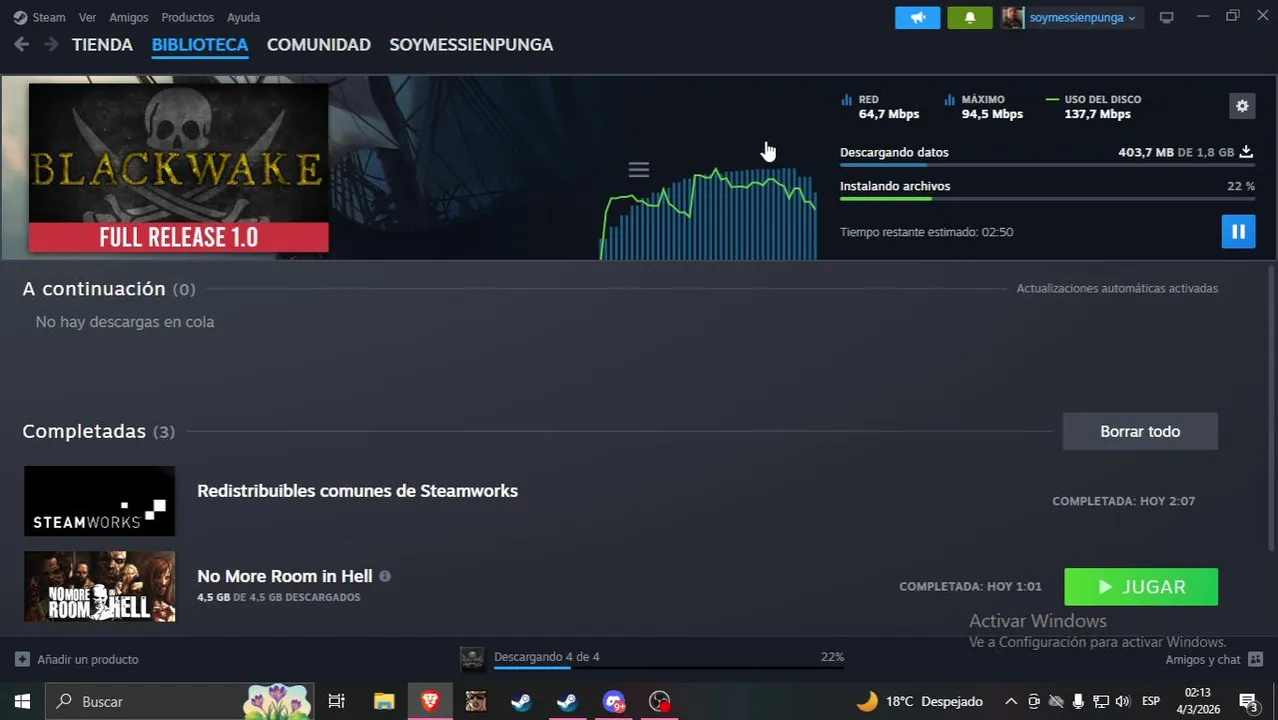Click the ESP language indicator

pos(1151,701)
